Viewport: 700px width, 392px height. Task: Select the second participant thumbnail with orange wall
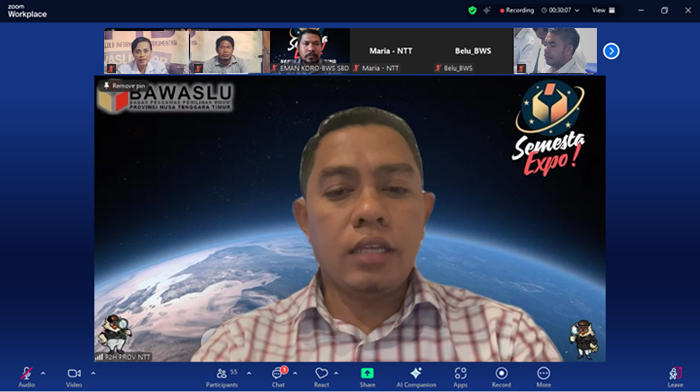tap(229, 51)
